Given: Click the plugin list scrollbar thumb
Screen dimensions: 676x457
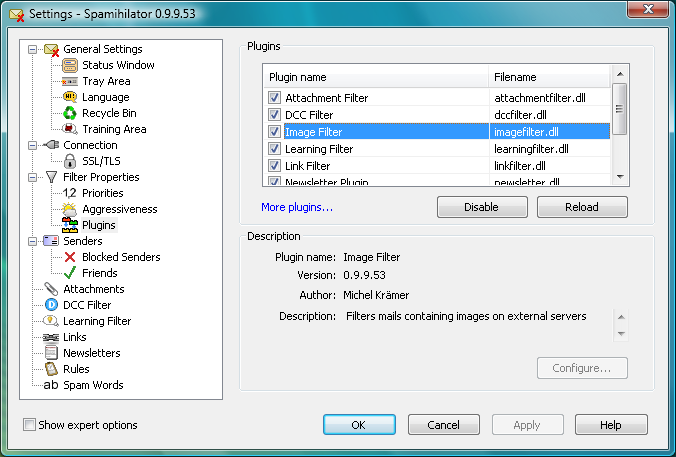Looking at the screenshot, I should pyautogui.click(x=620, y=109).
